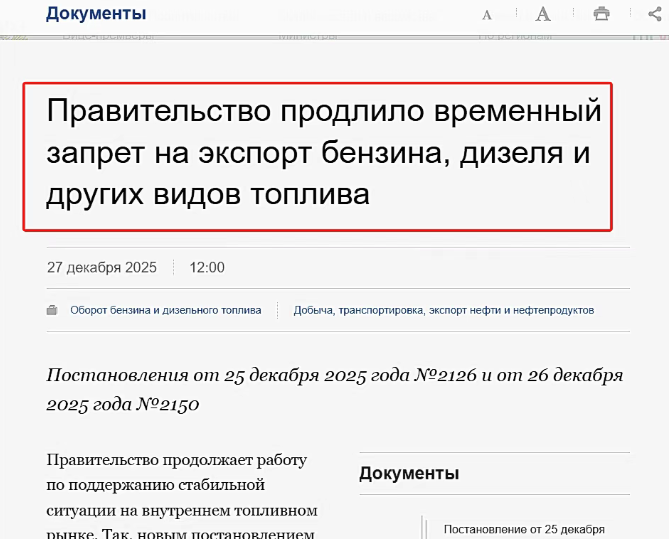Click 'Постановления' at the italic subtitle start
Image resolution: width=669 pixels, height=539 pixels.
(x=117, y=375)
